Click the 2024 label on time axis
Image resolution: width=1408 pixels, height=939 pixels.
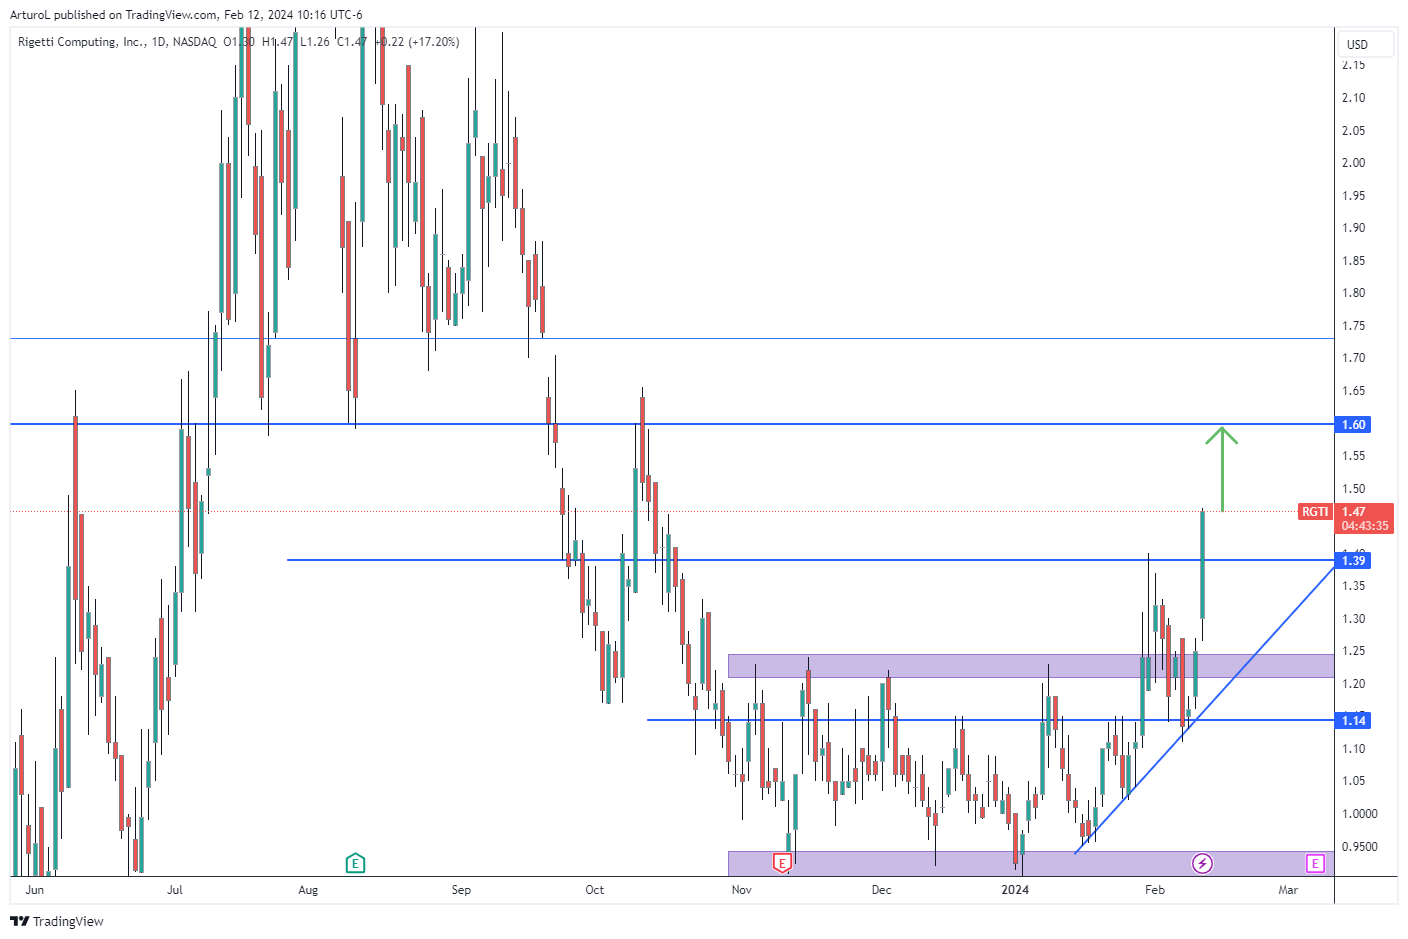[x=1015, y=890]
